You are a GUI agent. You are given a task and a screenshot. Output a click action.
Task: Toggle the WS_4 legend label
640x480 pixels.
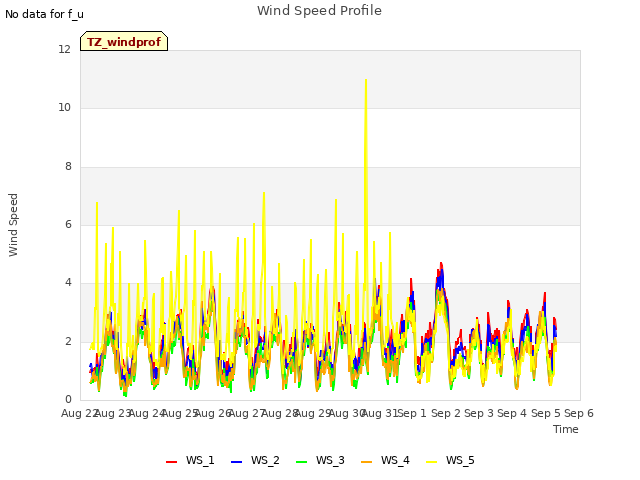click(395, 460)
